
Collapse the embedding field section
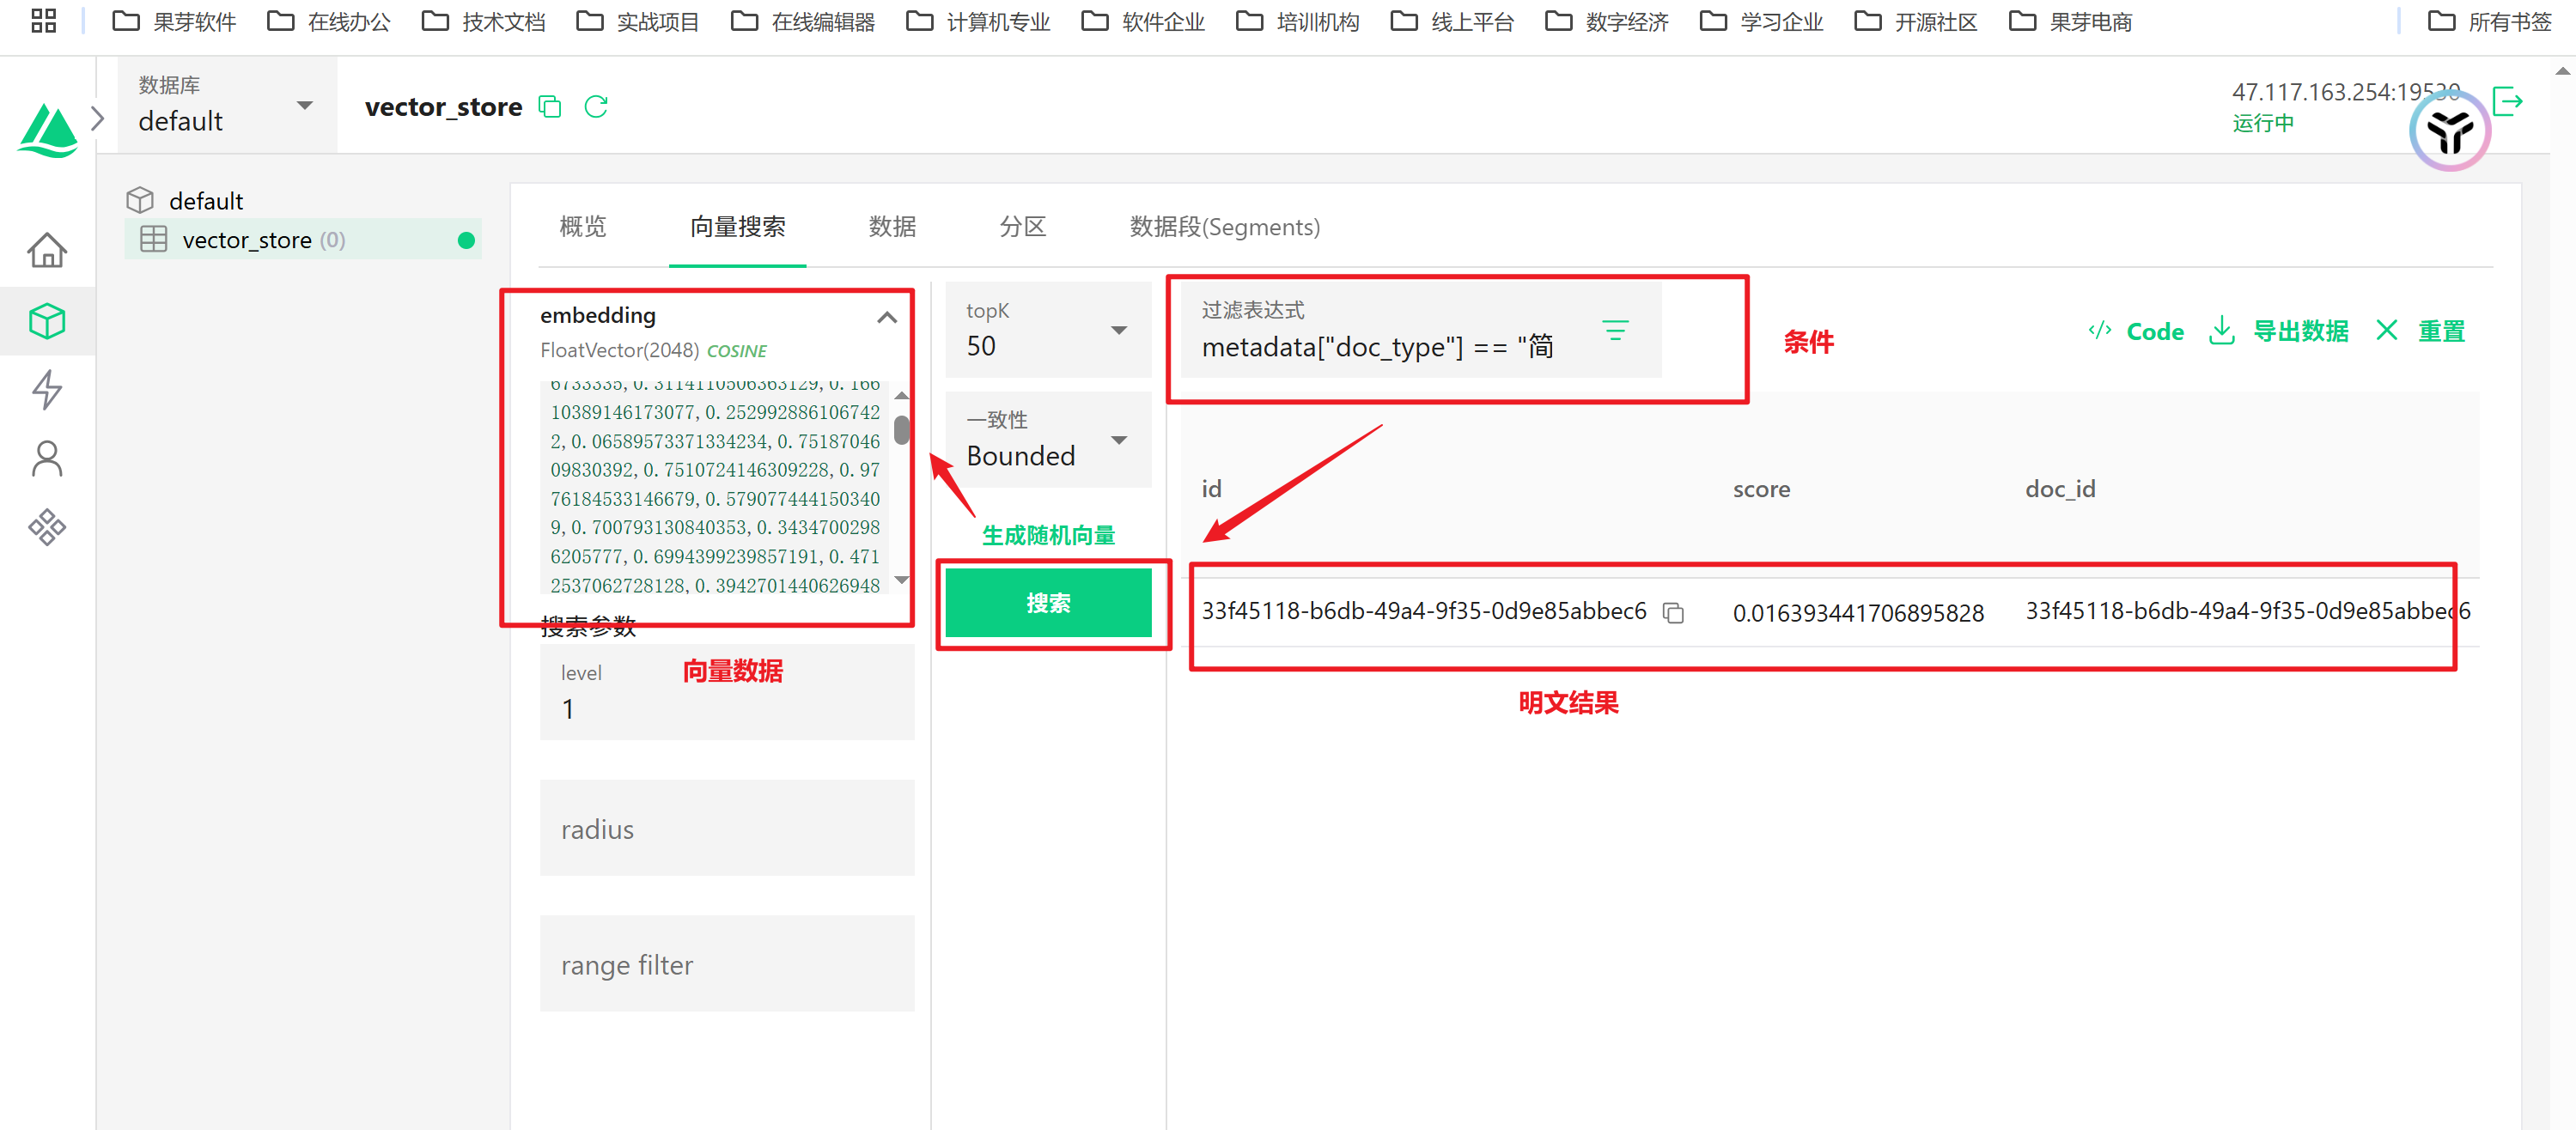coord(886,318)
